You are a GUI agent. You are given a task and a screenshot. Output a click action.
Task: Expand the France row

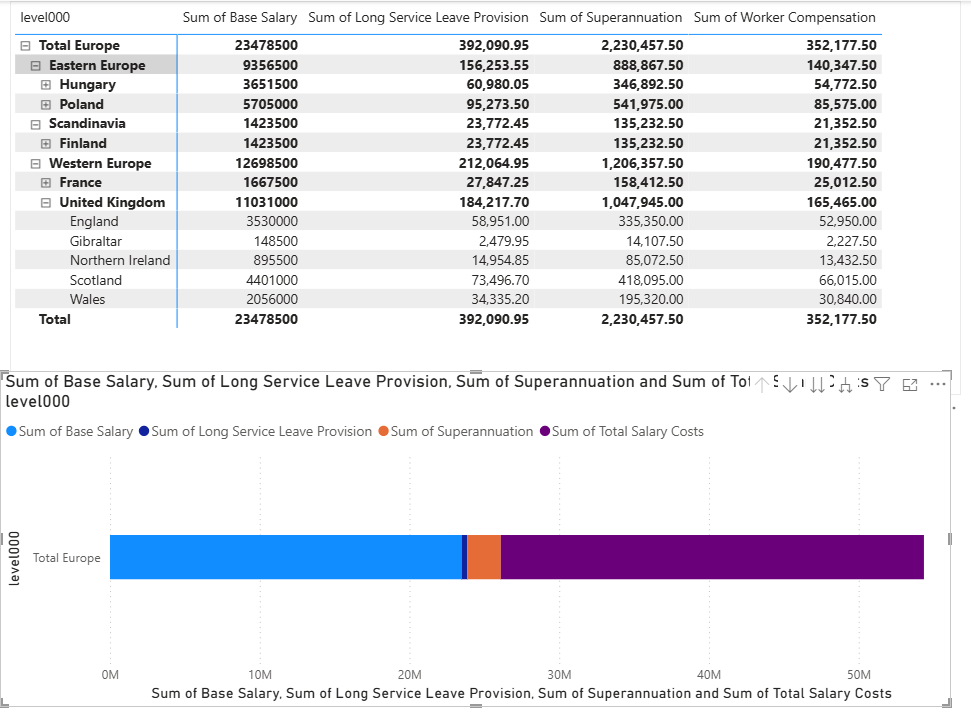pyautogui.click(x=46, y=183)
